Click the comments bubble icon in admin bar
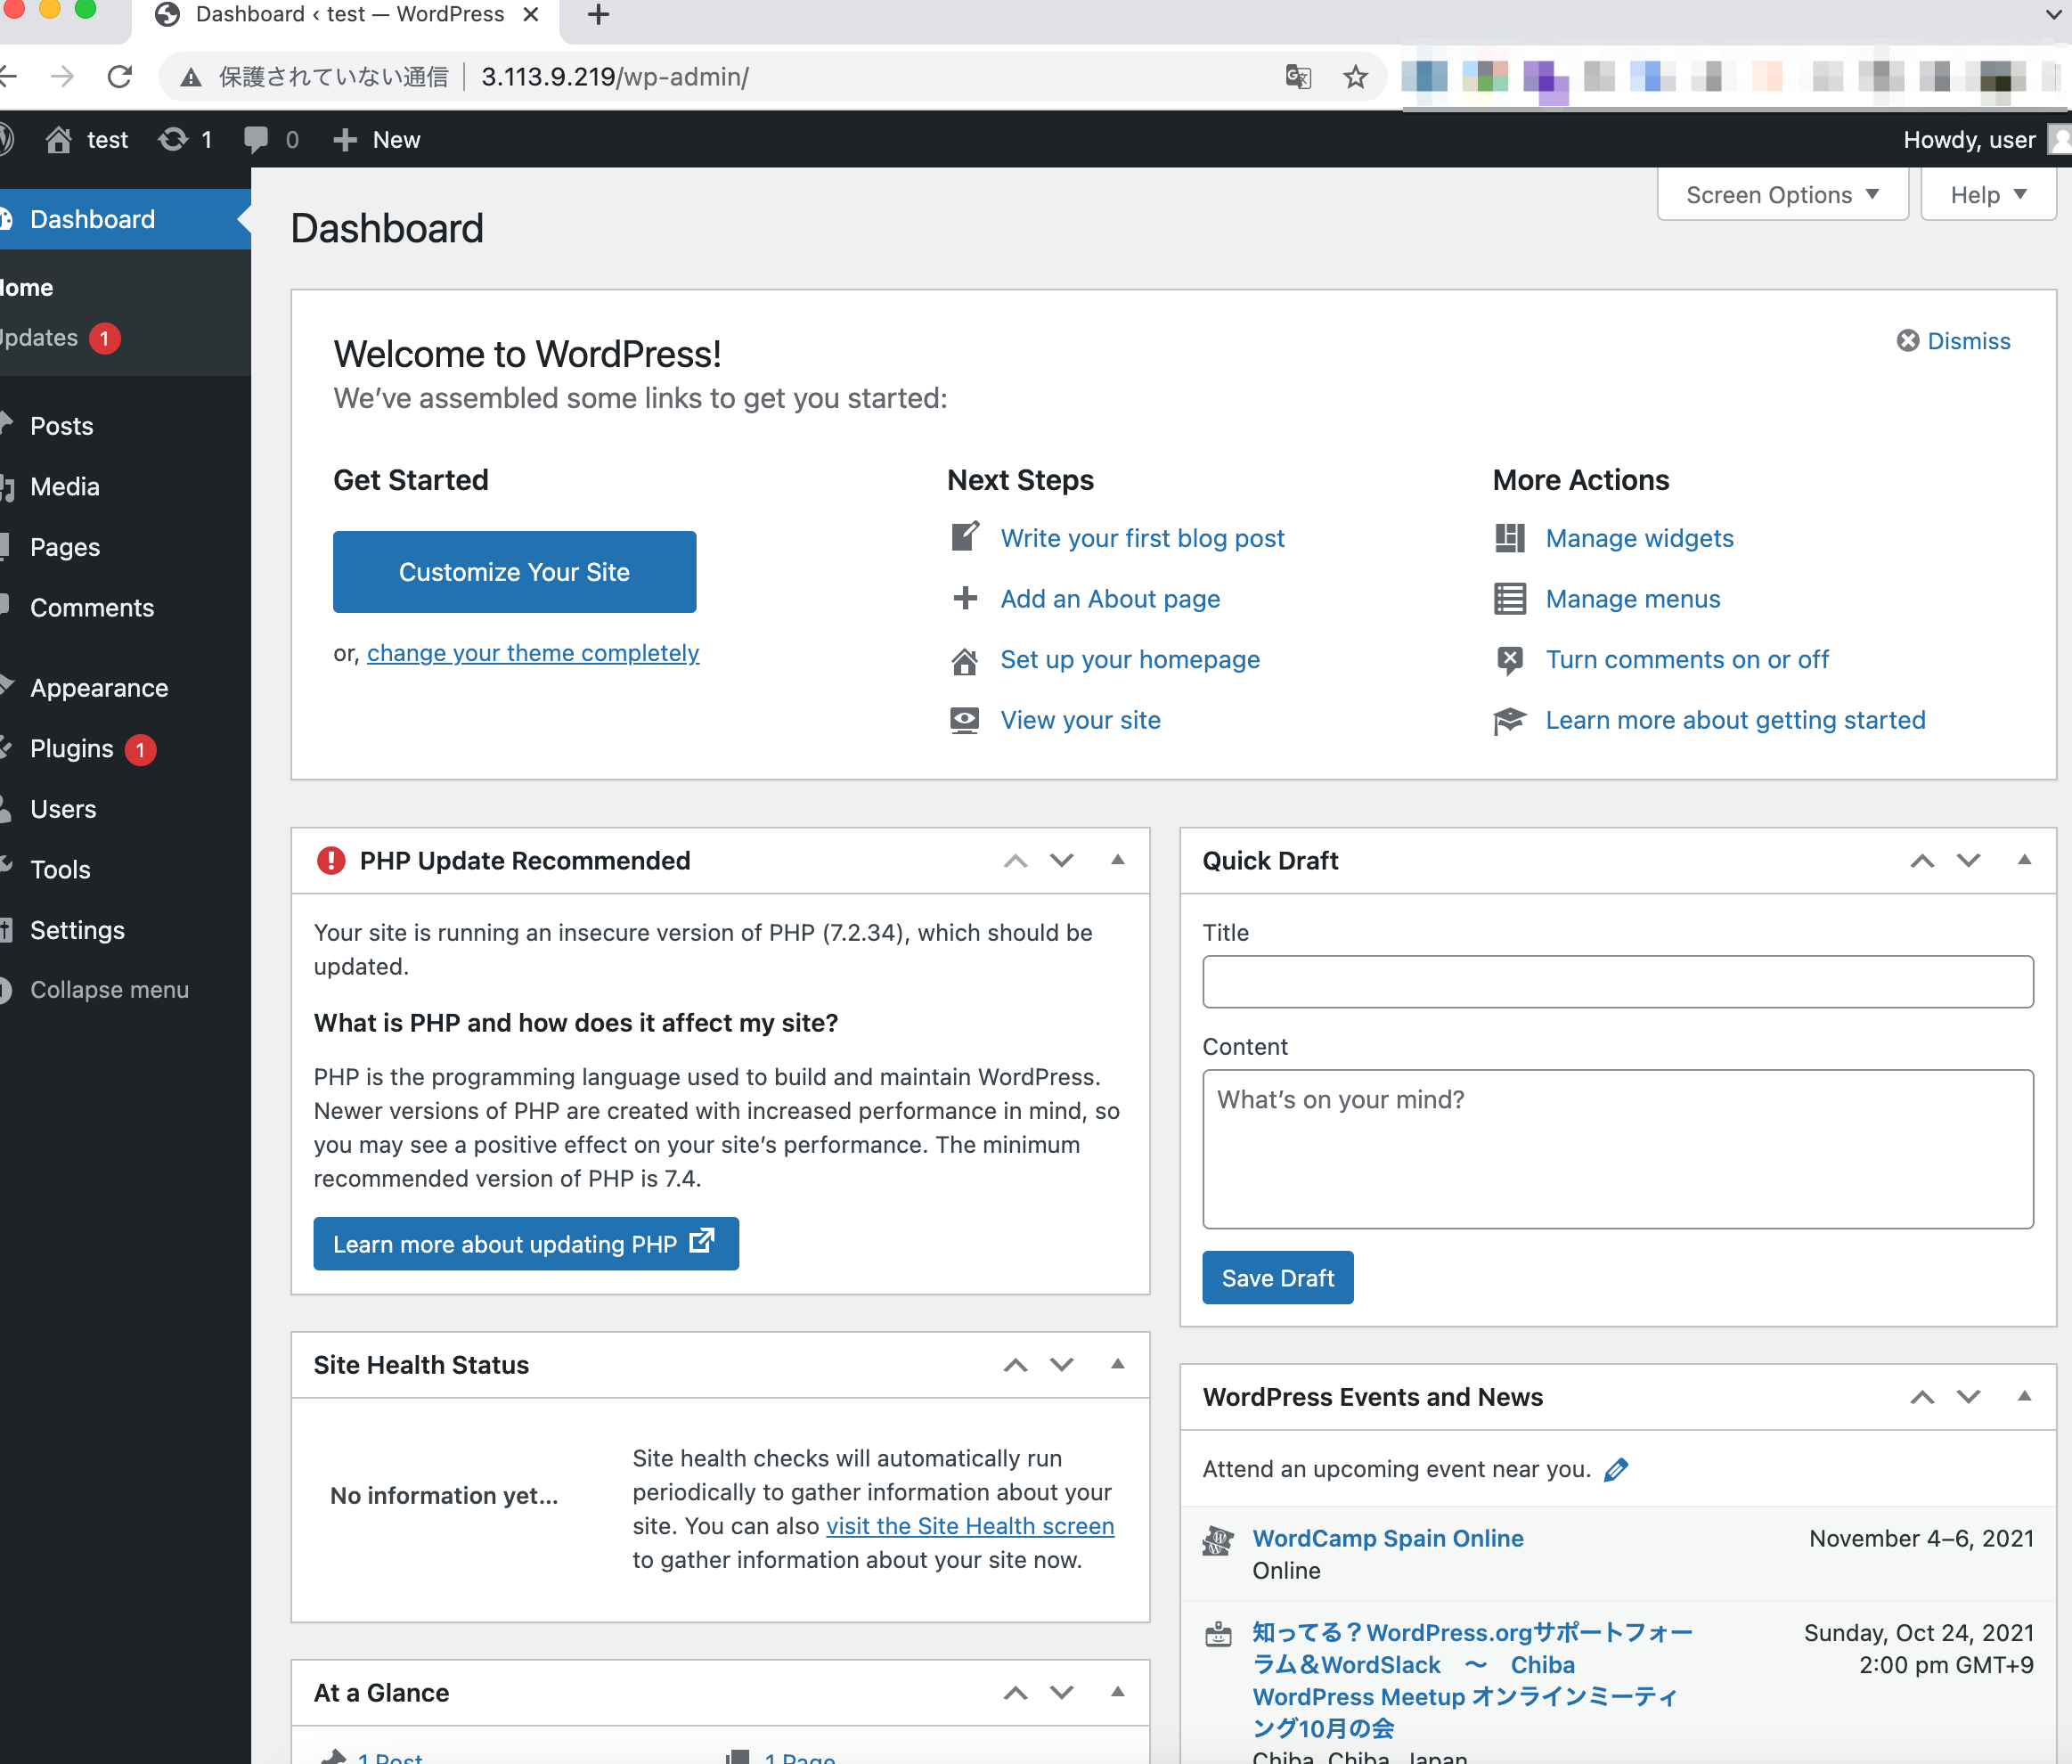 tap(258, 139)
